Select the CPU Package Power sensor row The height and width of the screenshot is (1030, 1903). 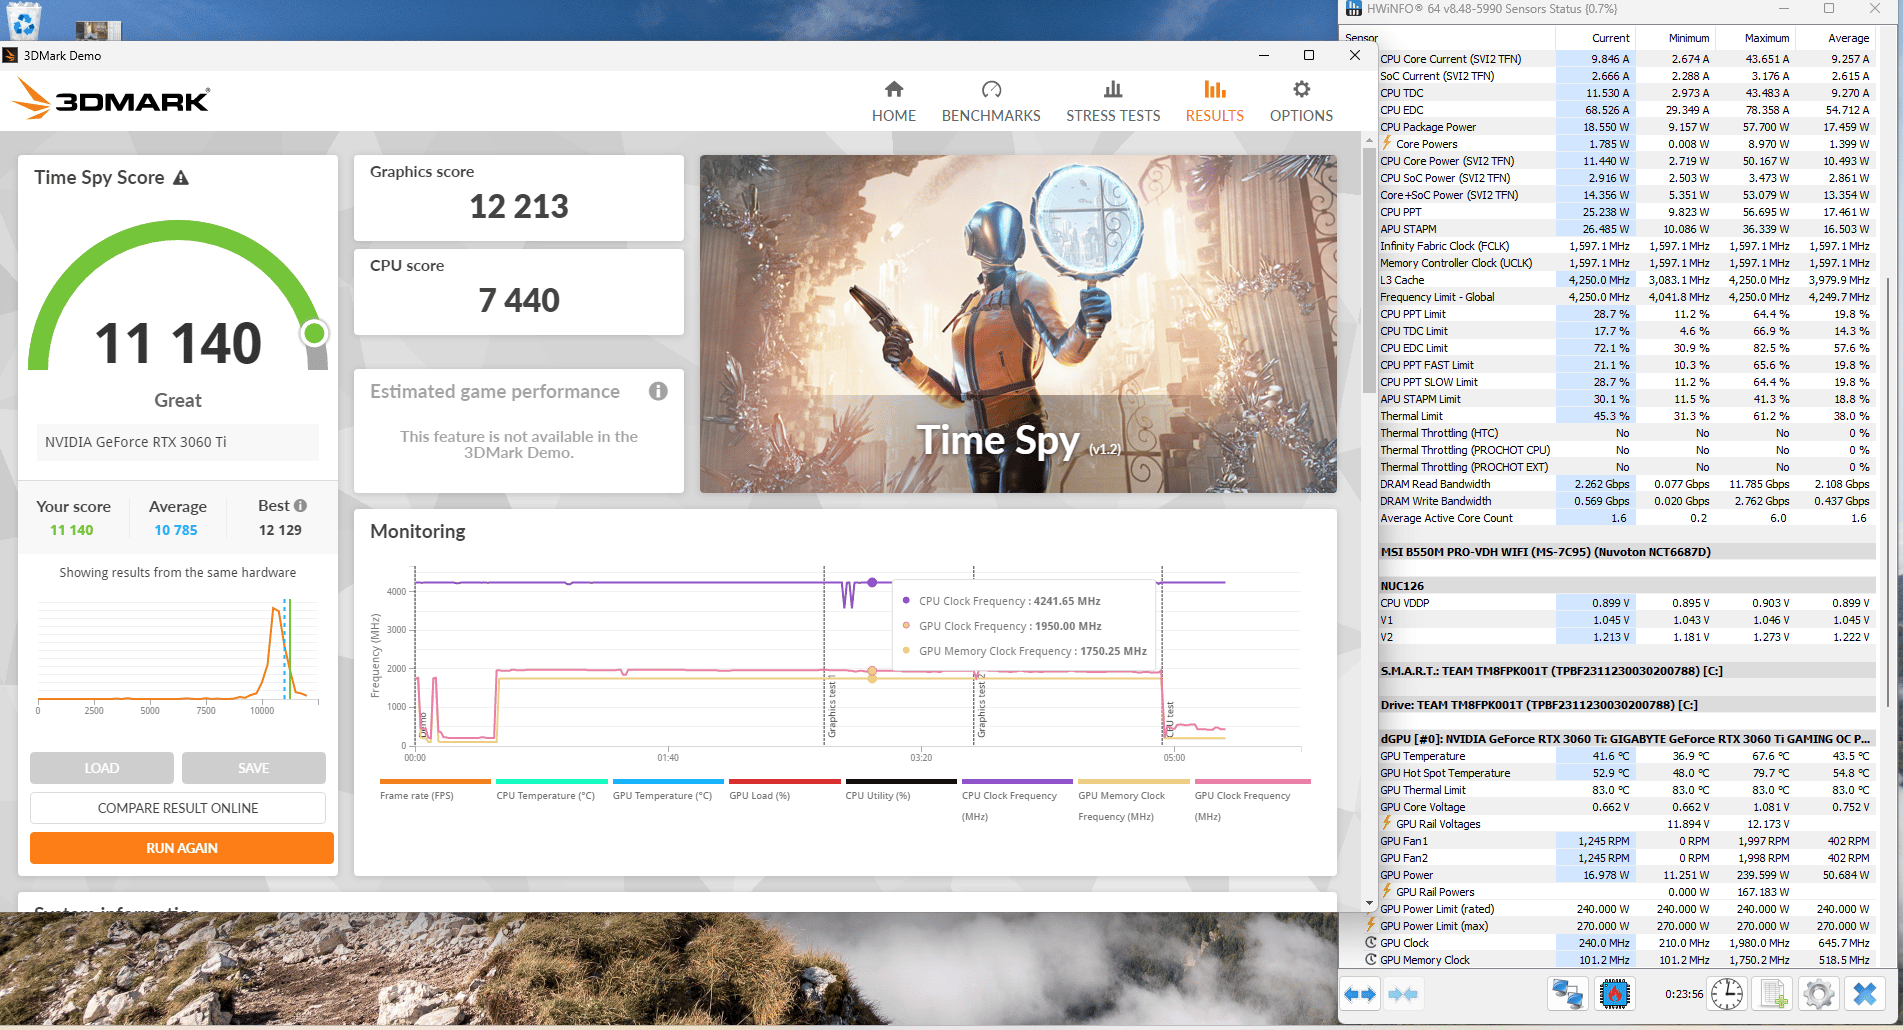[1626, 127]
